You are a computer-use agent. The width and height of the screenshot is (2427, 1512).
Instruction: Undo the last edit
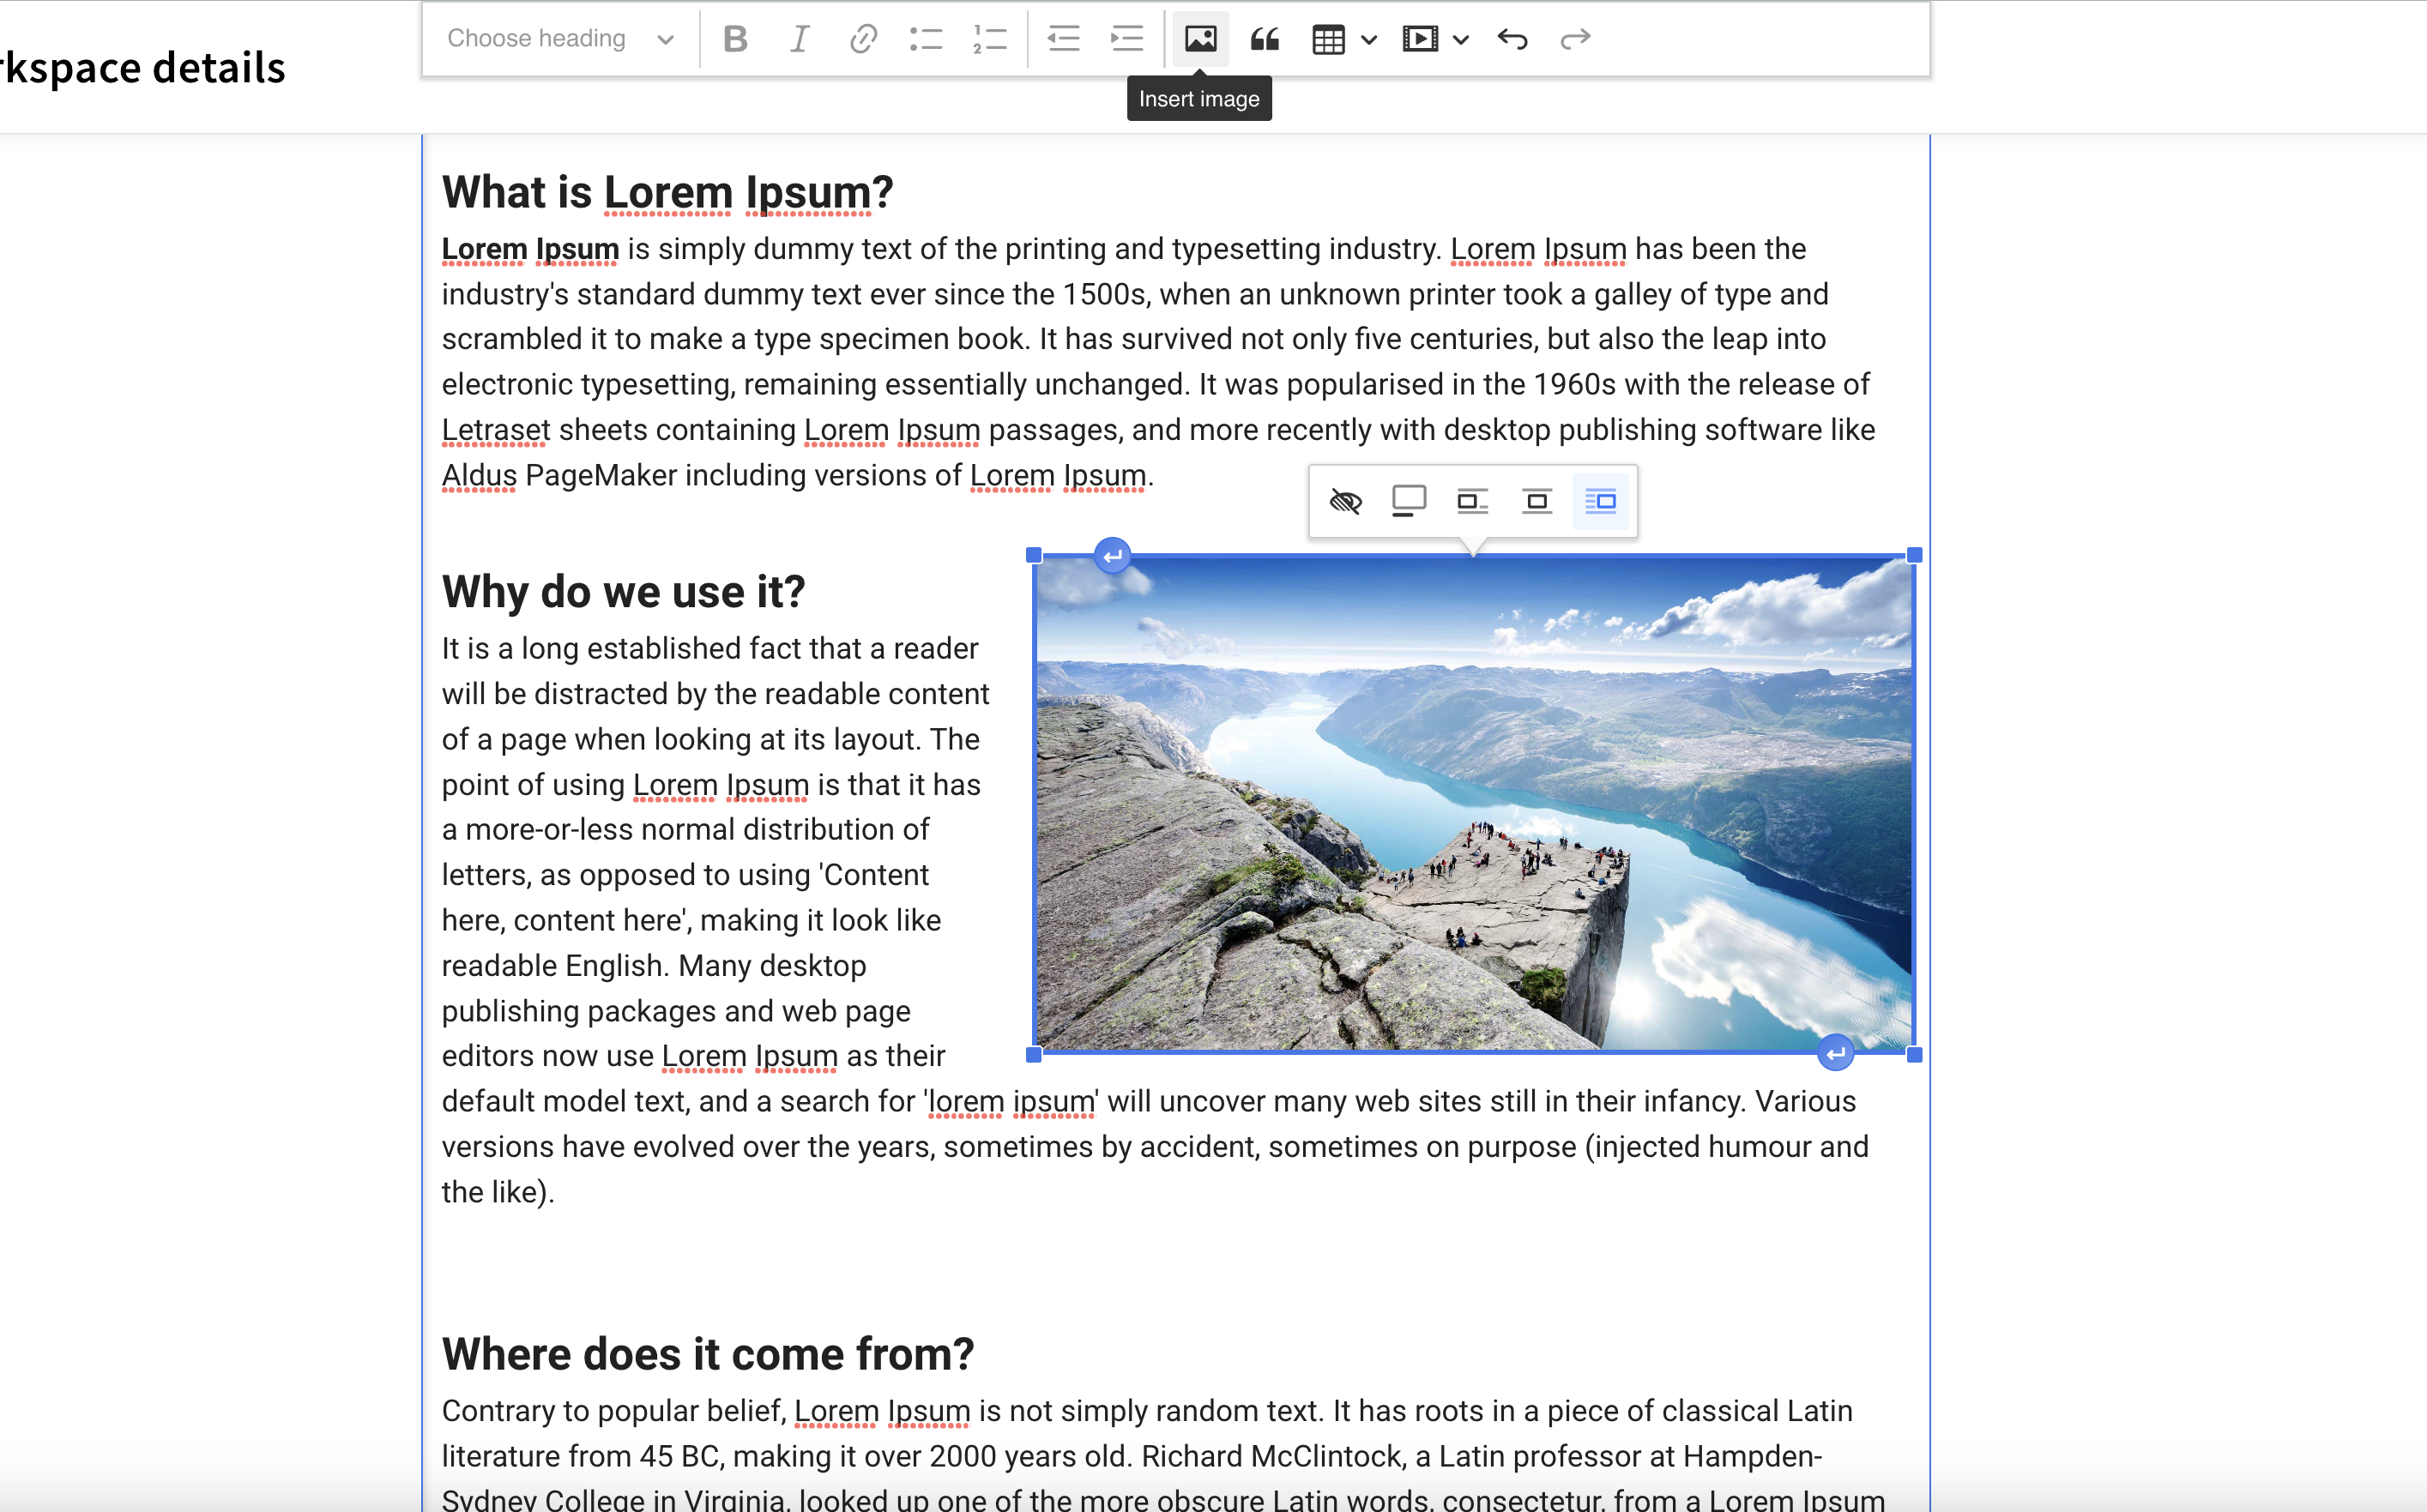1512,39
